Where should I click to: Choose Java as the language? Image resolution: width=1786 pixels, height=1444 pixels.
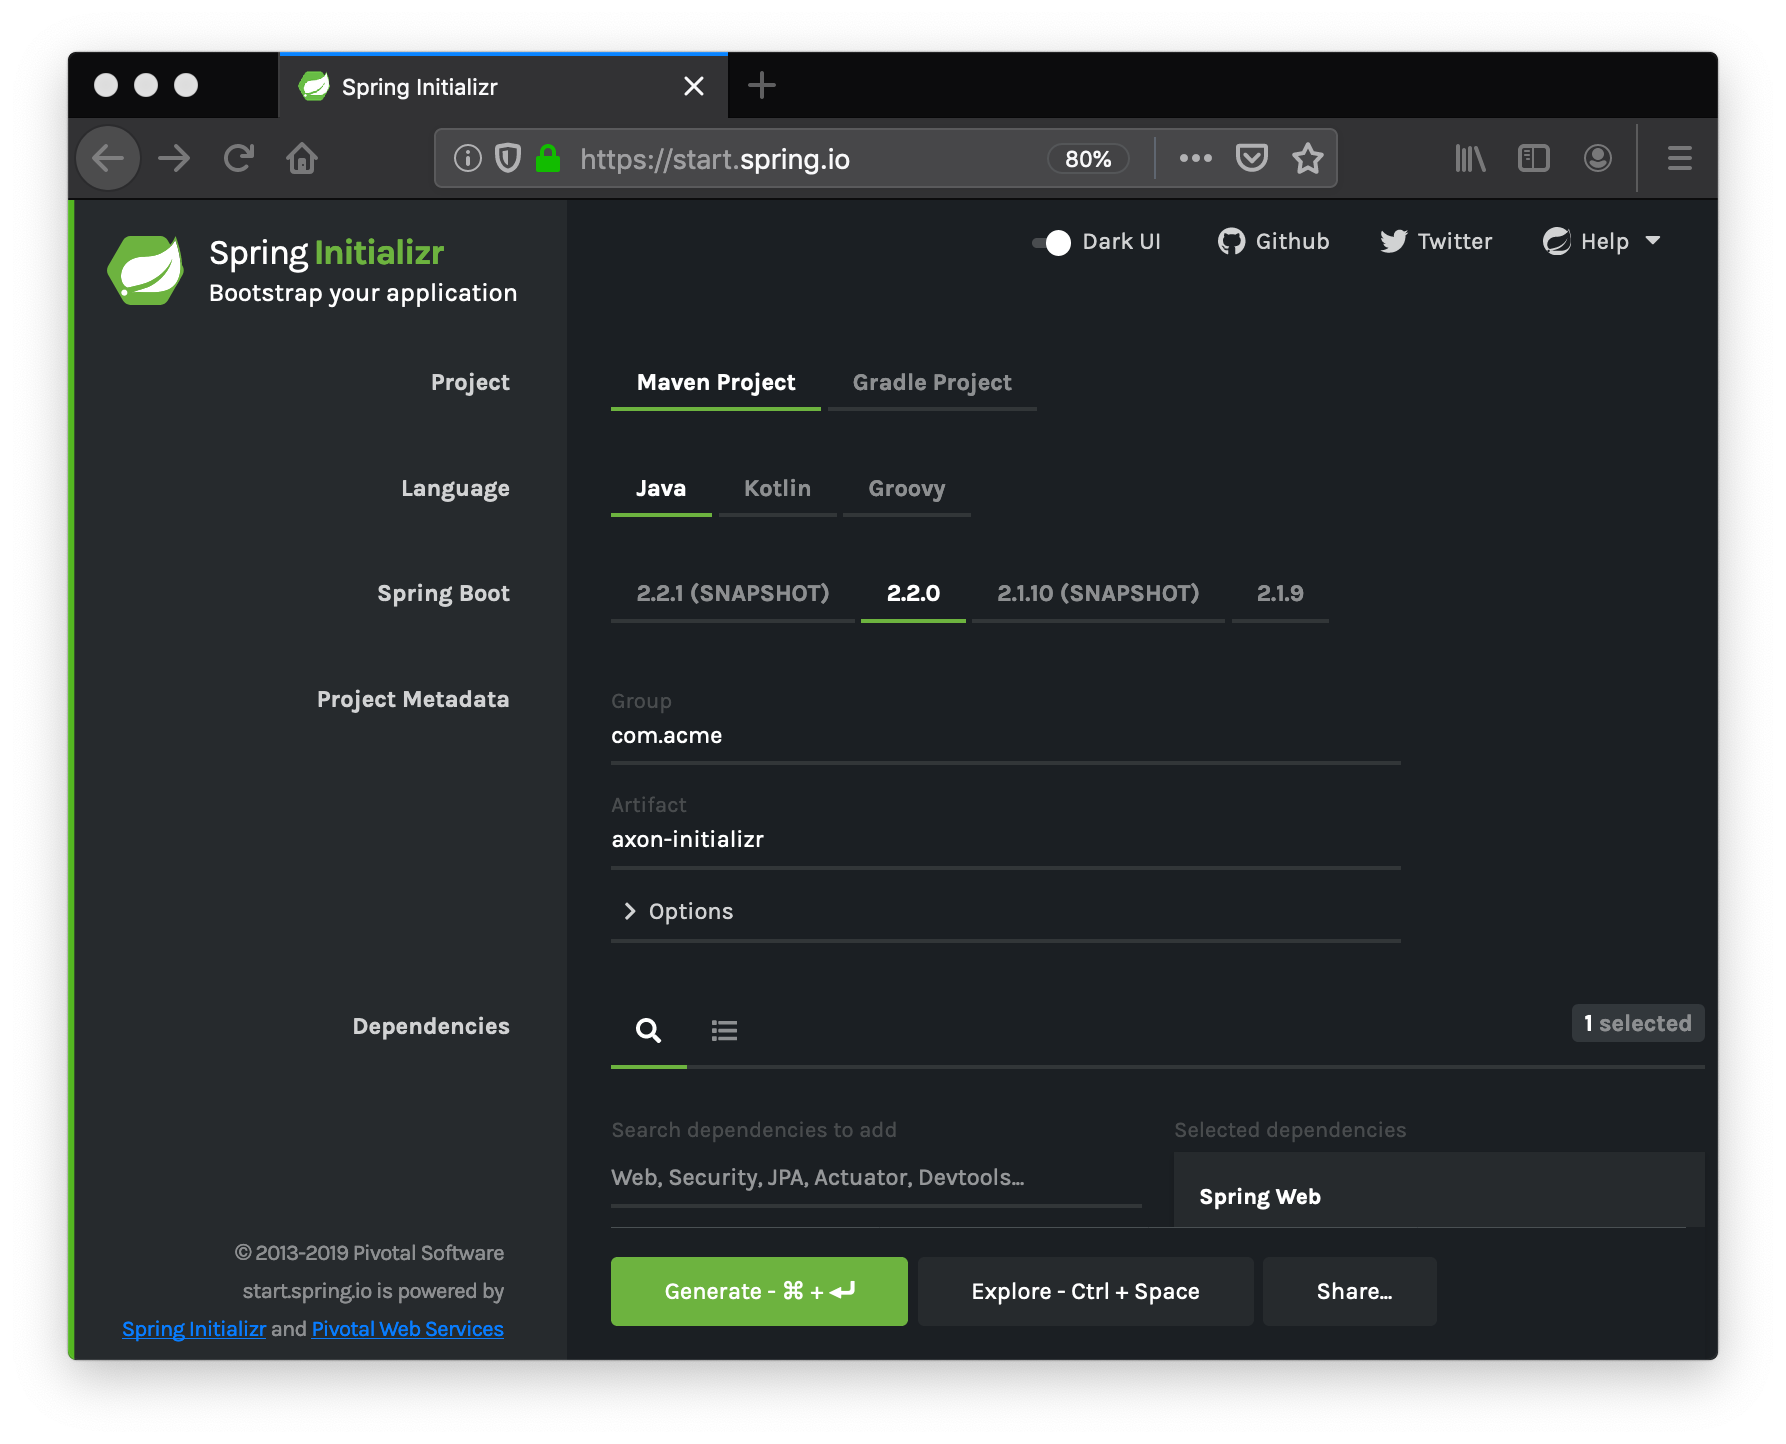(661, 489)
